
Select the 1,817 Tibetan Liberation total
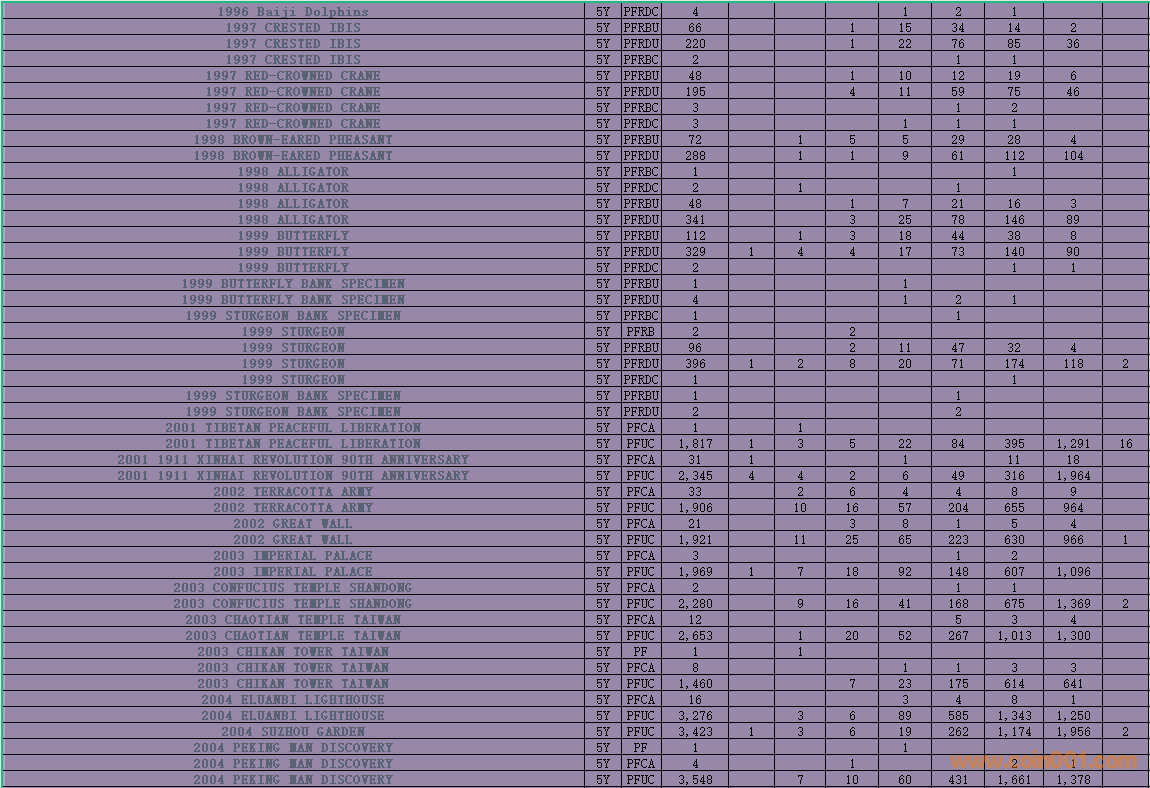click(x=695, y=444)
